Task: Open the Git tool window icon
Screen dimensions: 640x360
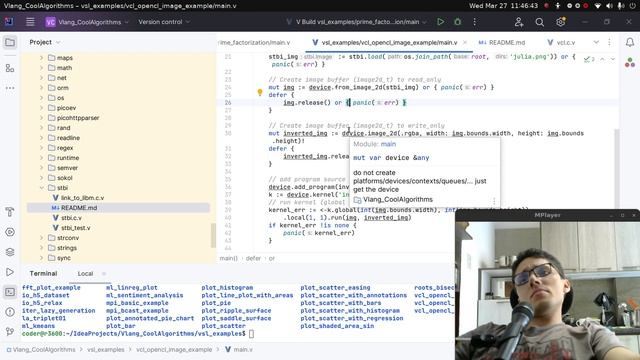Action: (10, 331)
